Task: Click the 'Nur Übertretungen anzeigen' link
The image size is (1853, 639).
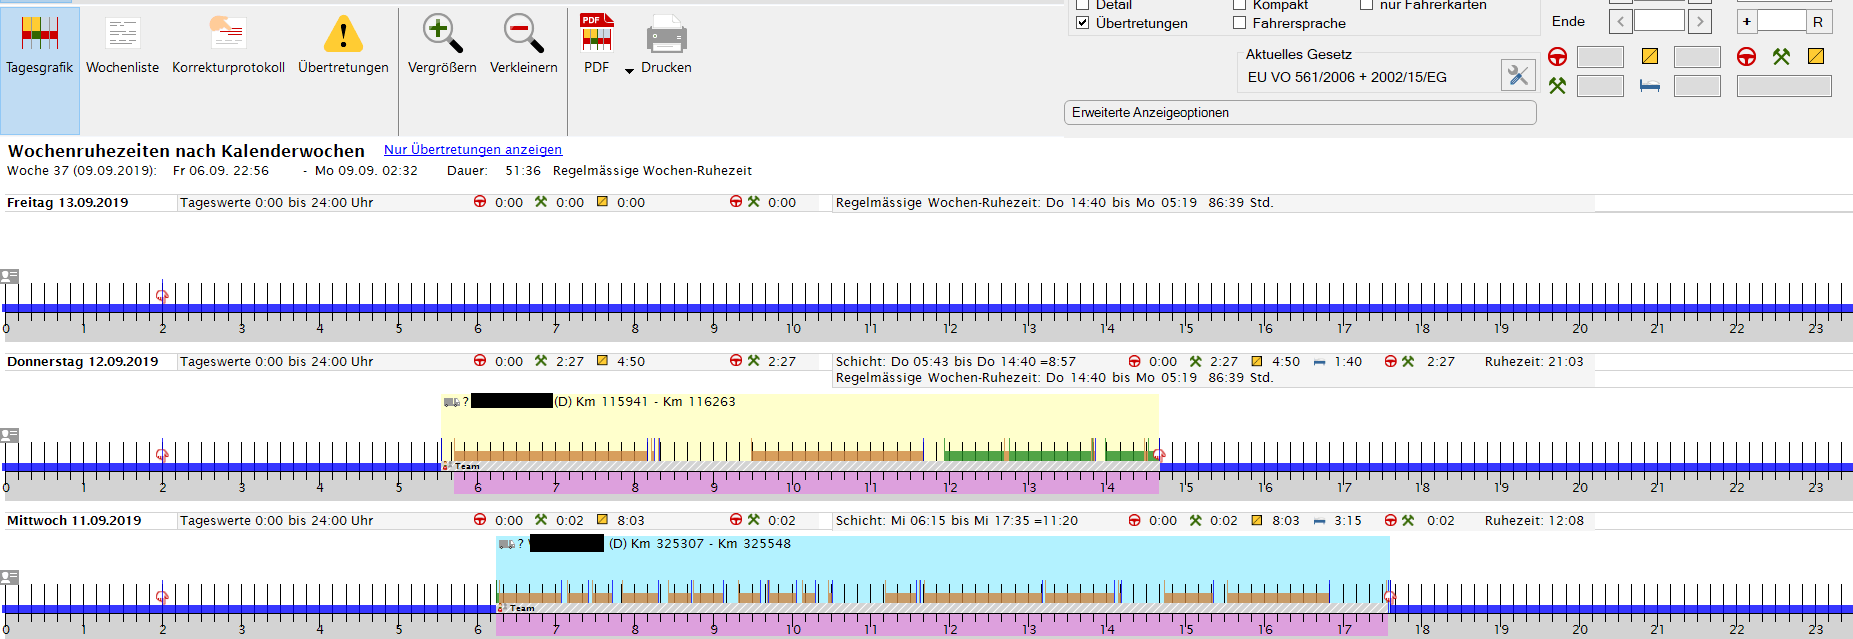Action: point(472,150)
